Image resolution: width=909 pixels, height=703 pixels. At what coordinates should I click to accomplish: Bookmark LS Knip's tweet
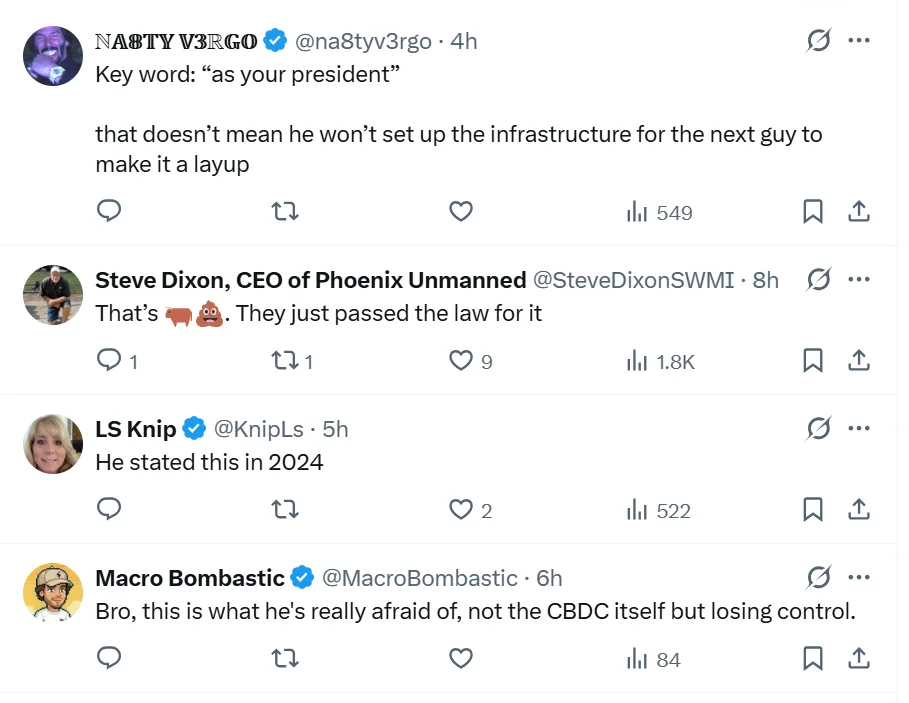click(x=813, y=510)
